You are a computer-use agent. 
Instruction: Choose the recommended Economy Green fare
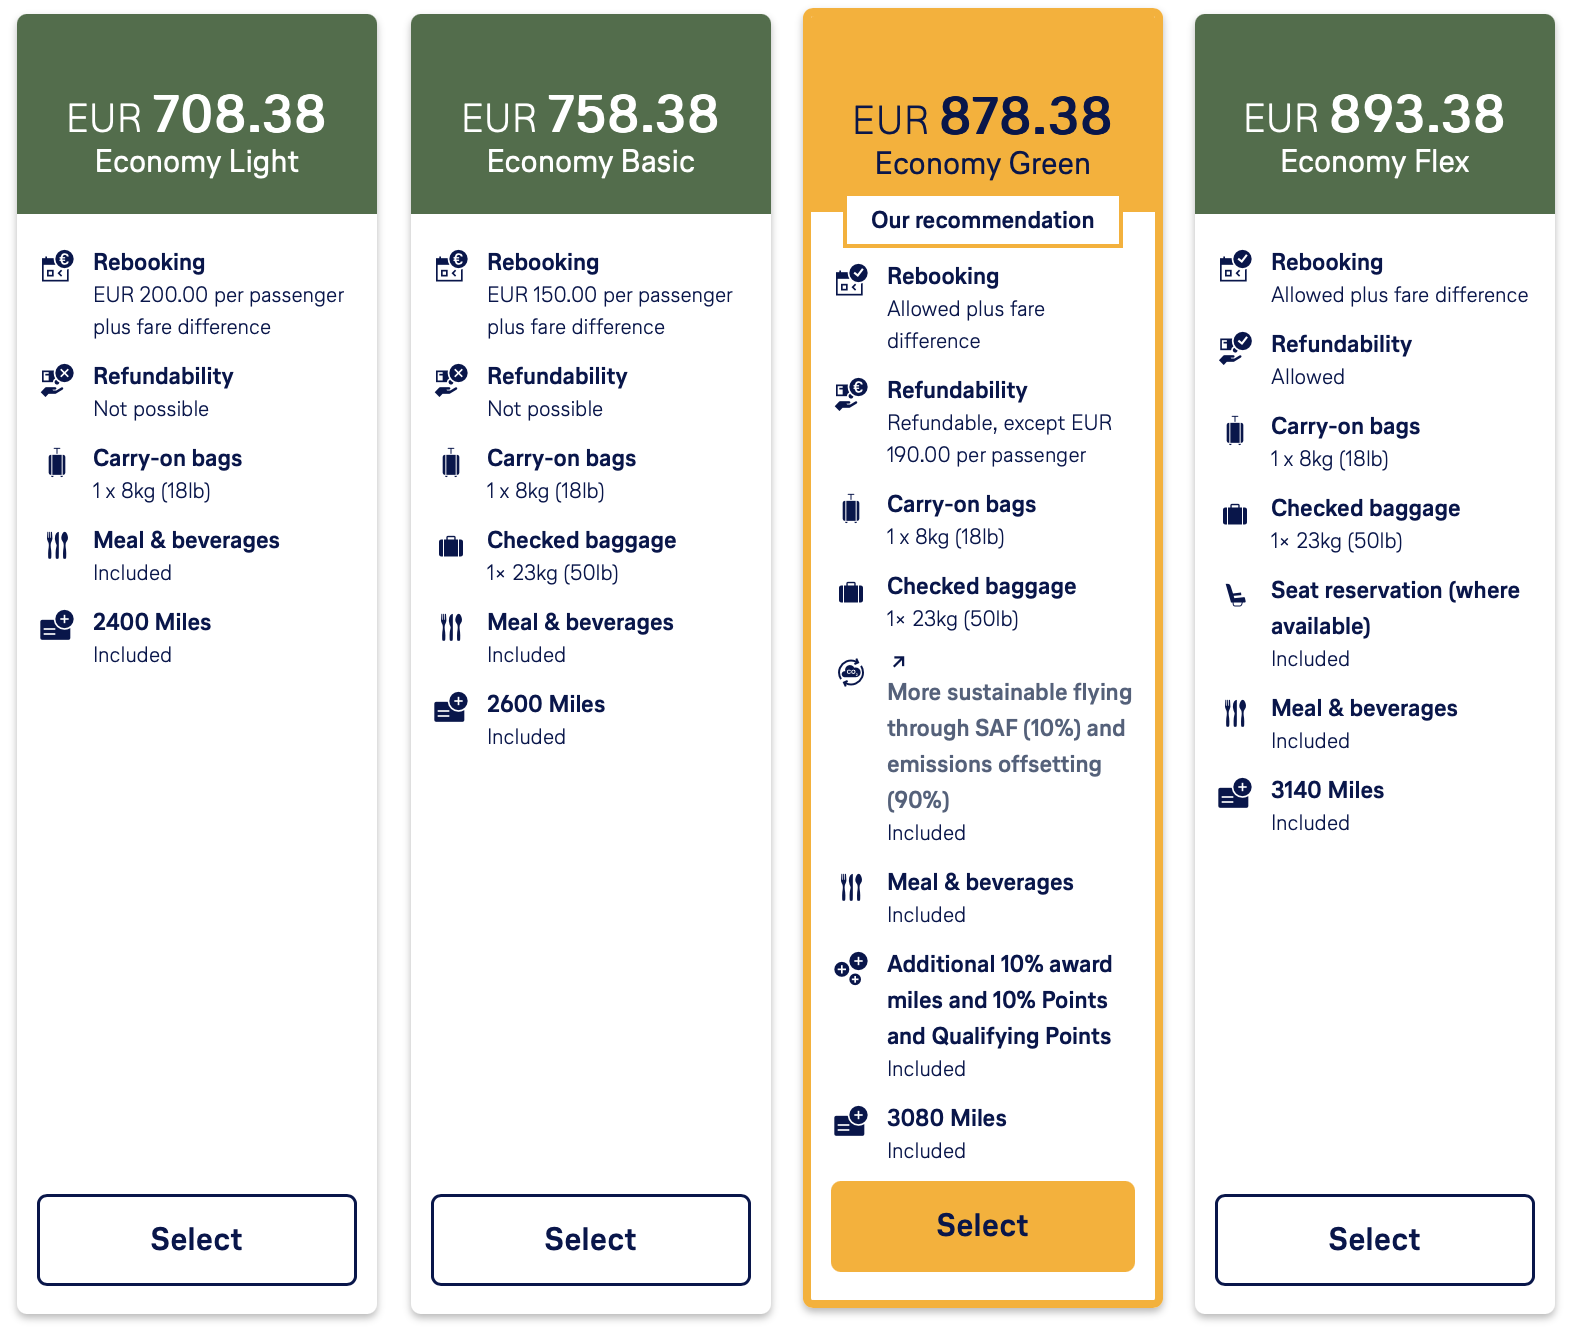pyautogui.click(x=983, y=1226)
